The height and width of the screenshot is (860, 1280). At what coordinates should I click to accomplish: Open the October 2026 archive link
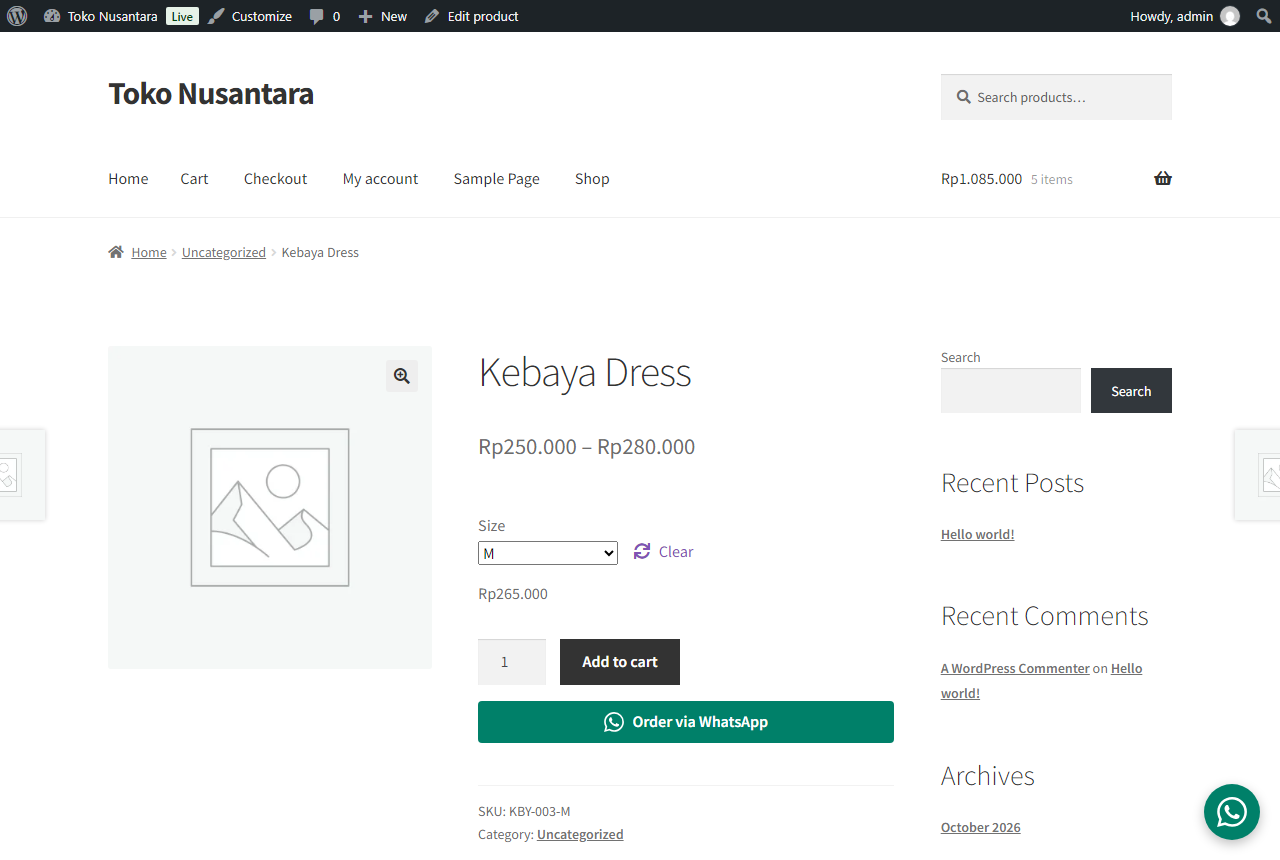click(981, 828)
